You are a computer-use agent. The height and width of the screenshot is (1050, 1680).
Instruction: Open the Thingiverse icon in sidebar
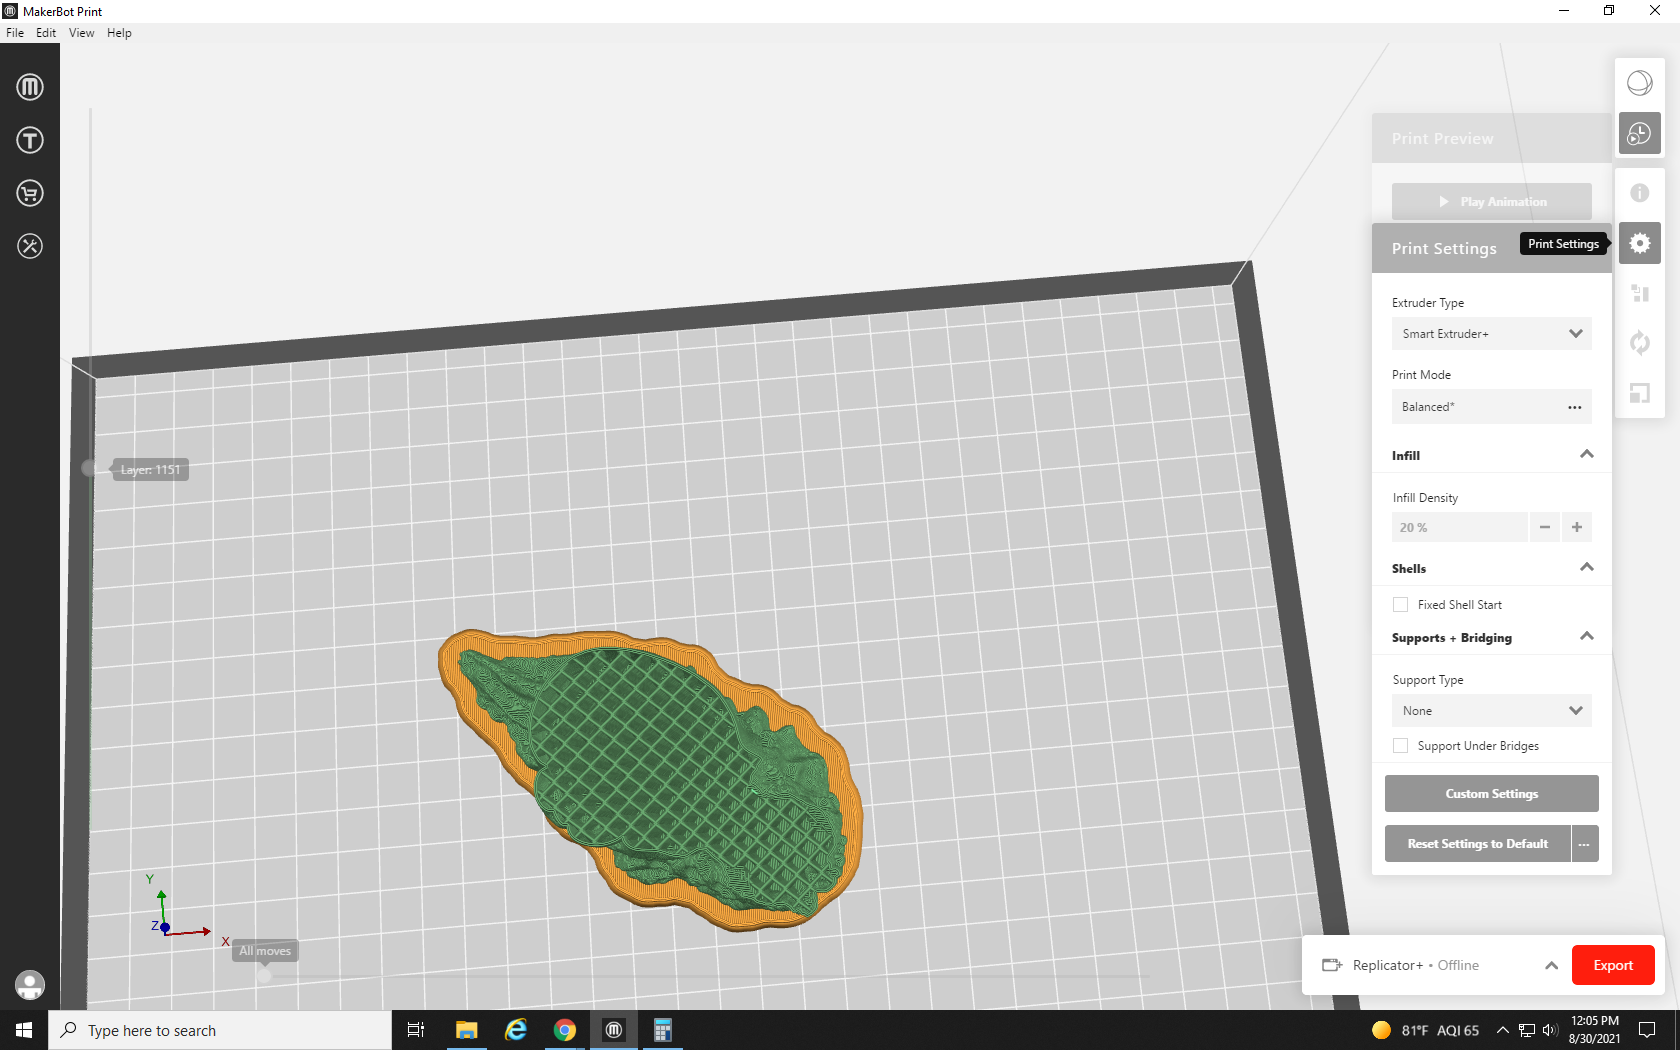tap(30, 140)
